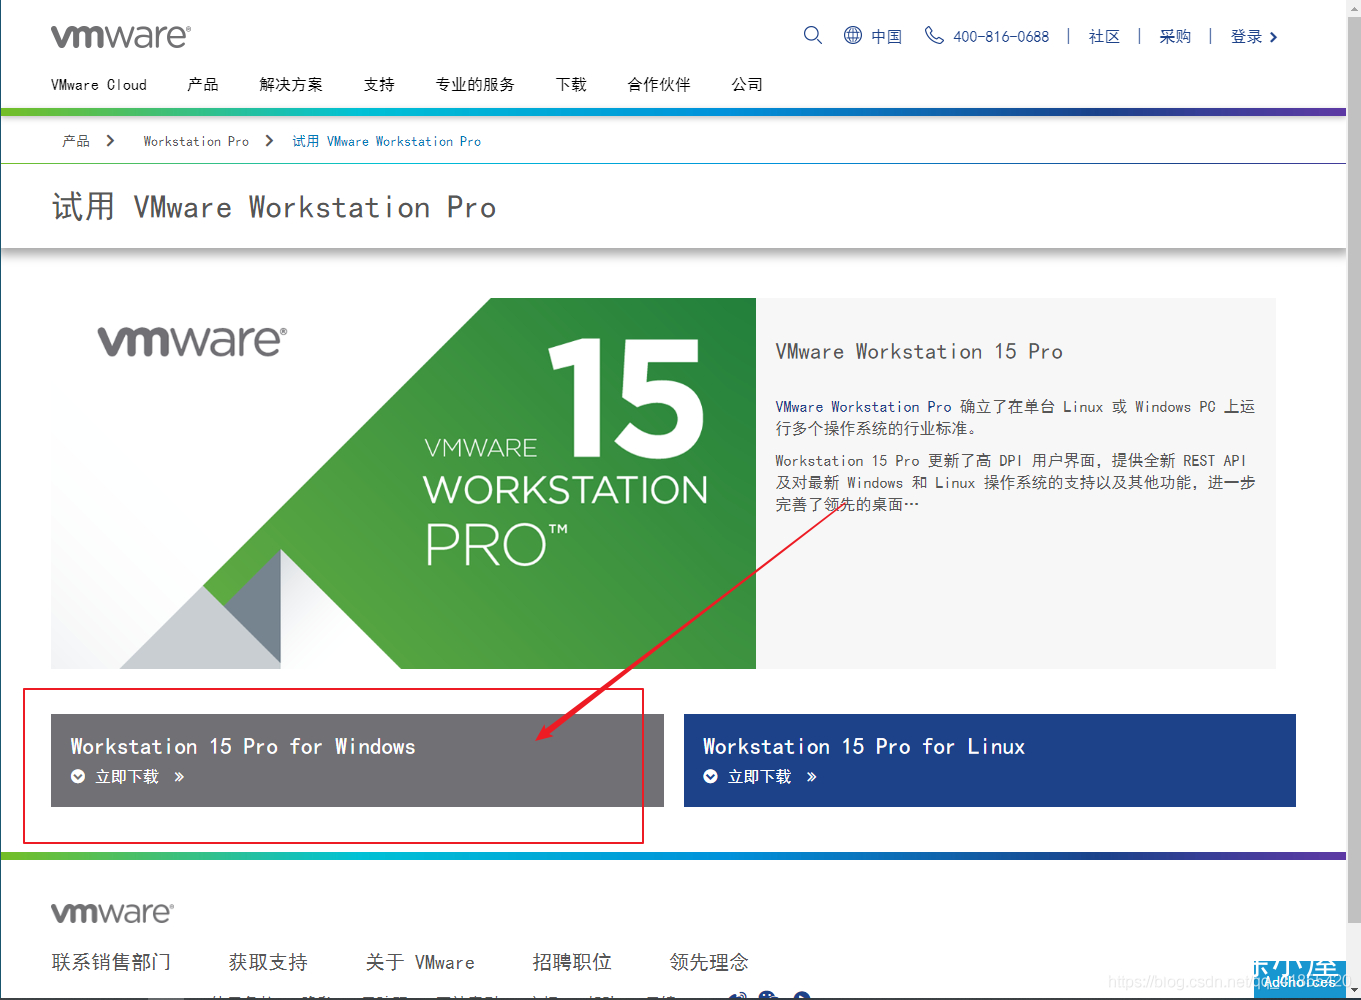Viewport: 1361px width, 1000px height.
Task: Click 立即下载 for Linux
Action: pos(759,777)
